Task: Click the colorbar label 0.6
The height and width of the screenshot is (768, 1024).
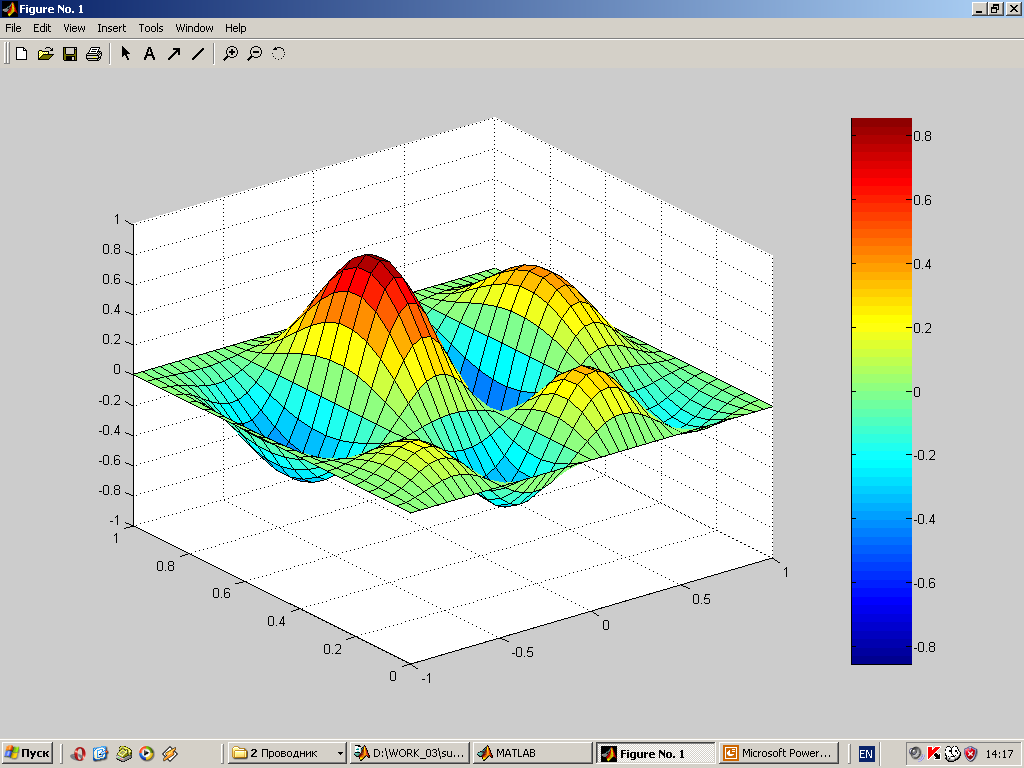Action: 923,200
